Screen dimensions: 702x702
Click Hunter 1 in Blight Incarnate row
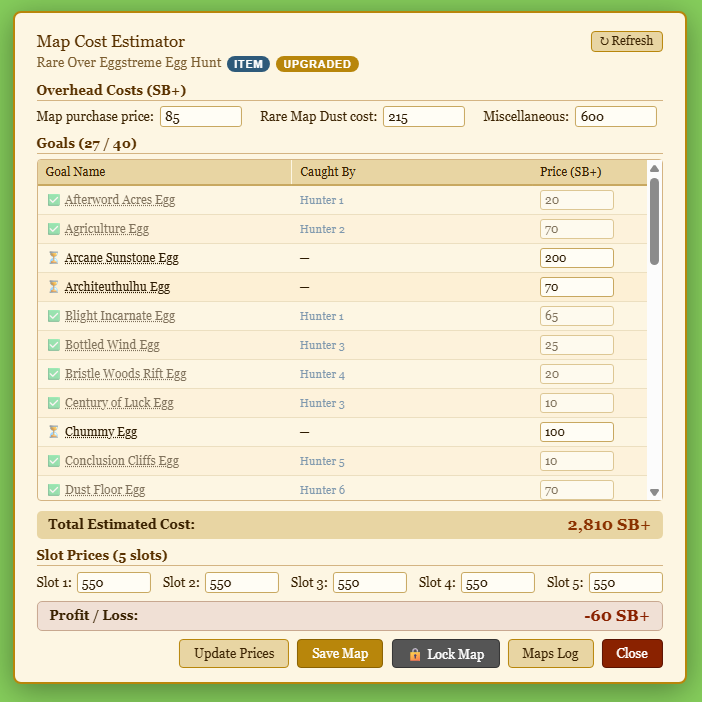click(321, 316)
